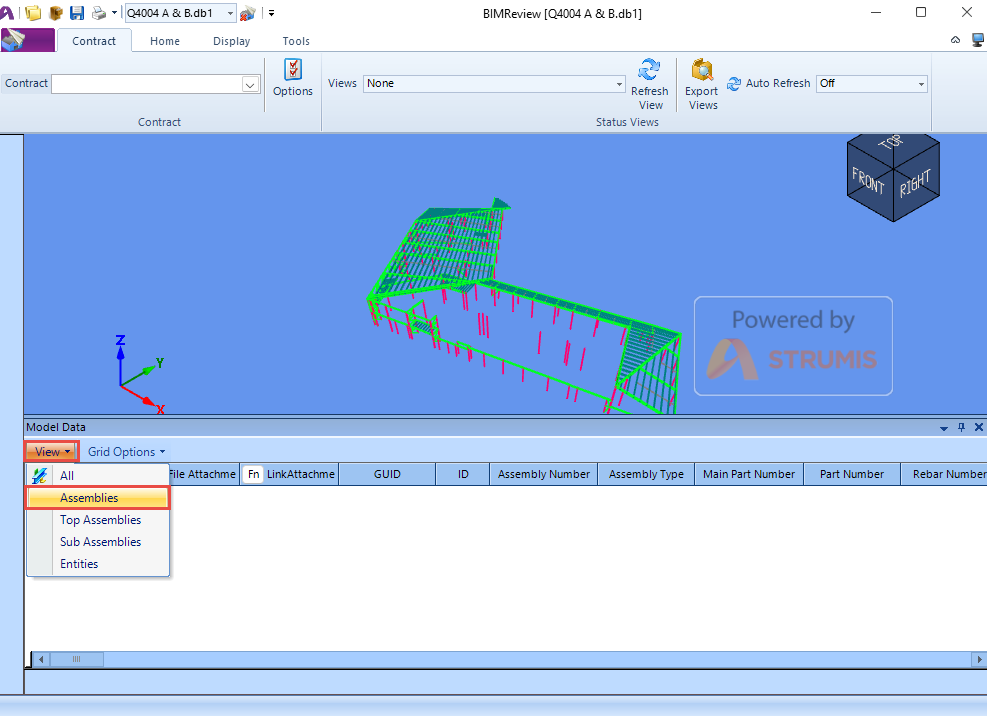Open Export Views tool
The image size is (987, 716).
[702, 84]
